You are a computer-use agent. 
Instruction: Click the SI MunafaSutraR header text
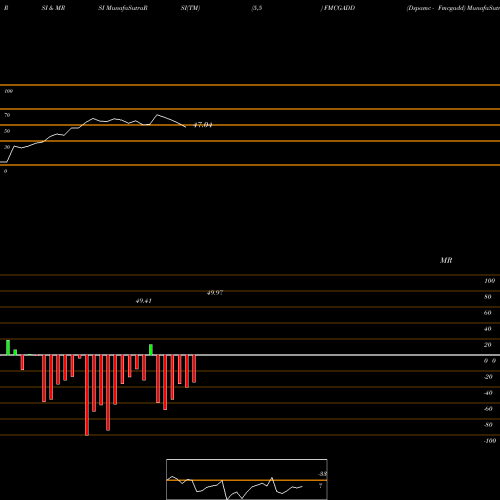click(123, 8)
